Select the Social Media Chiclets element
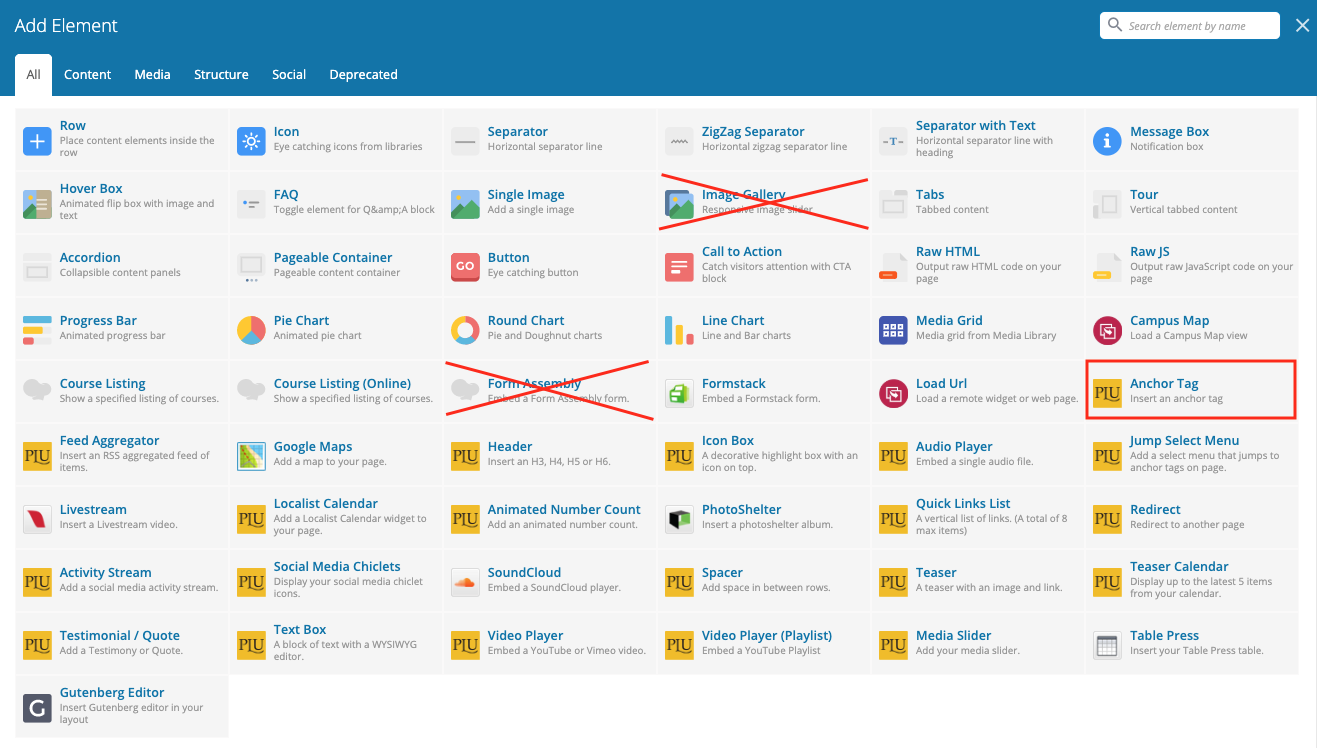Screen dimensions: 1317x748 pyautogui.click(x=336, y=582)
